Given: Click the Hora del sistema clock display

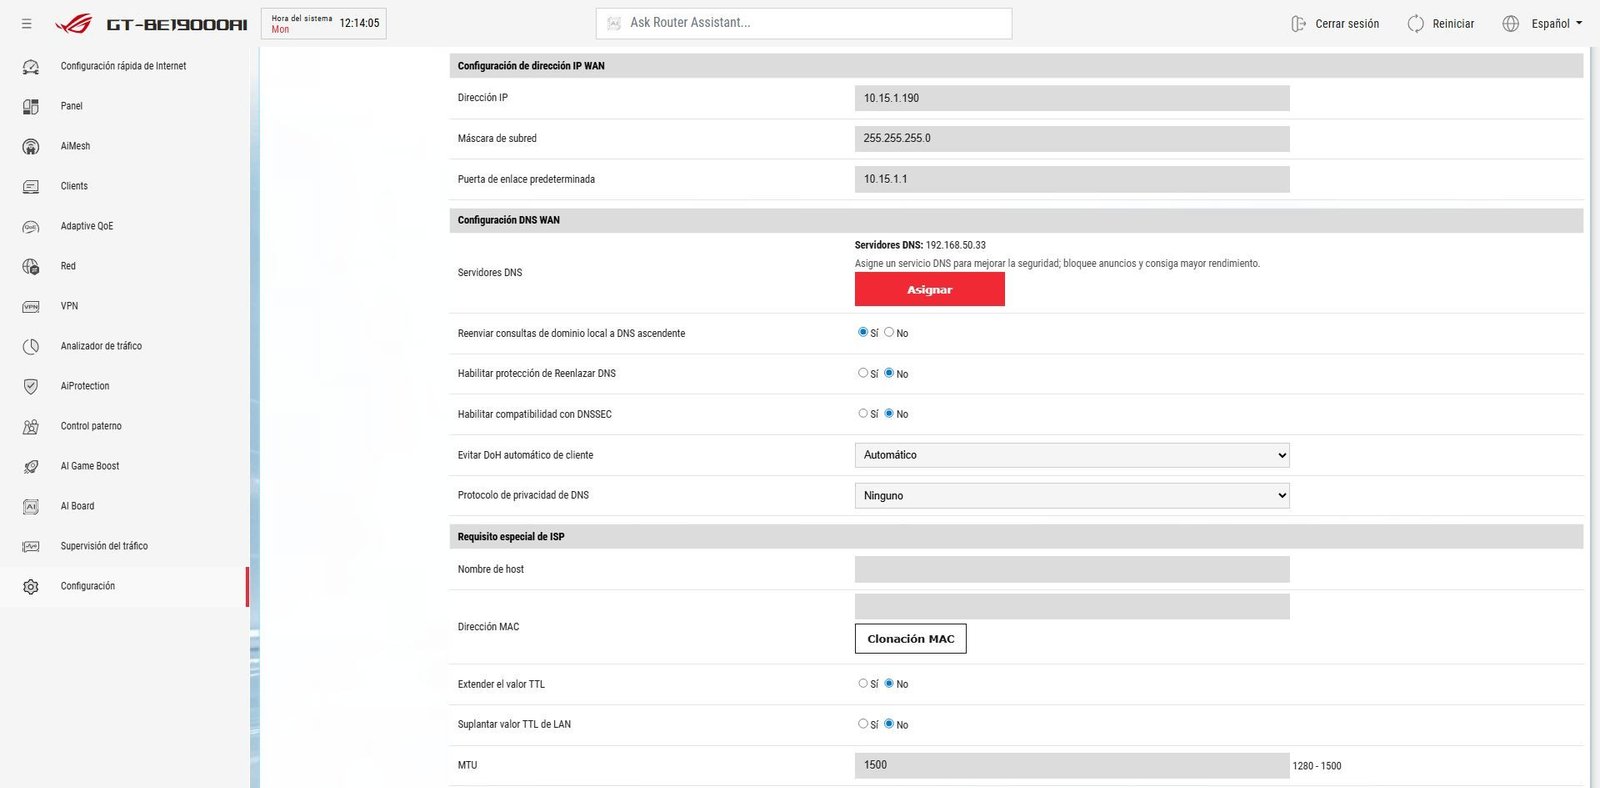Looking at the screenshot, I should [x=324, y=23].
